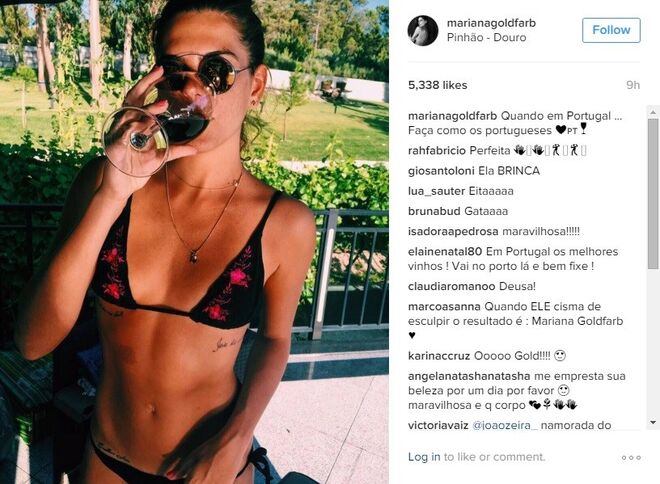Open brunabud commenter profile
The width and height of the screenshot is (660, 484).
click(x=434, y=211)
